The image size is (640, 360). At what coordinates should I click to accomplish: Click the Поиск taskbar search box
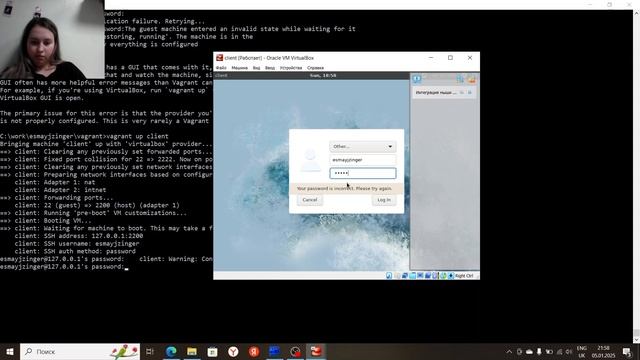[80, 351]
